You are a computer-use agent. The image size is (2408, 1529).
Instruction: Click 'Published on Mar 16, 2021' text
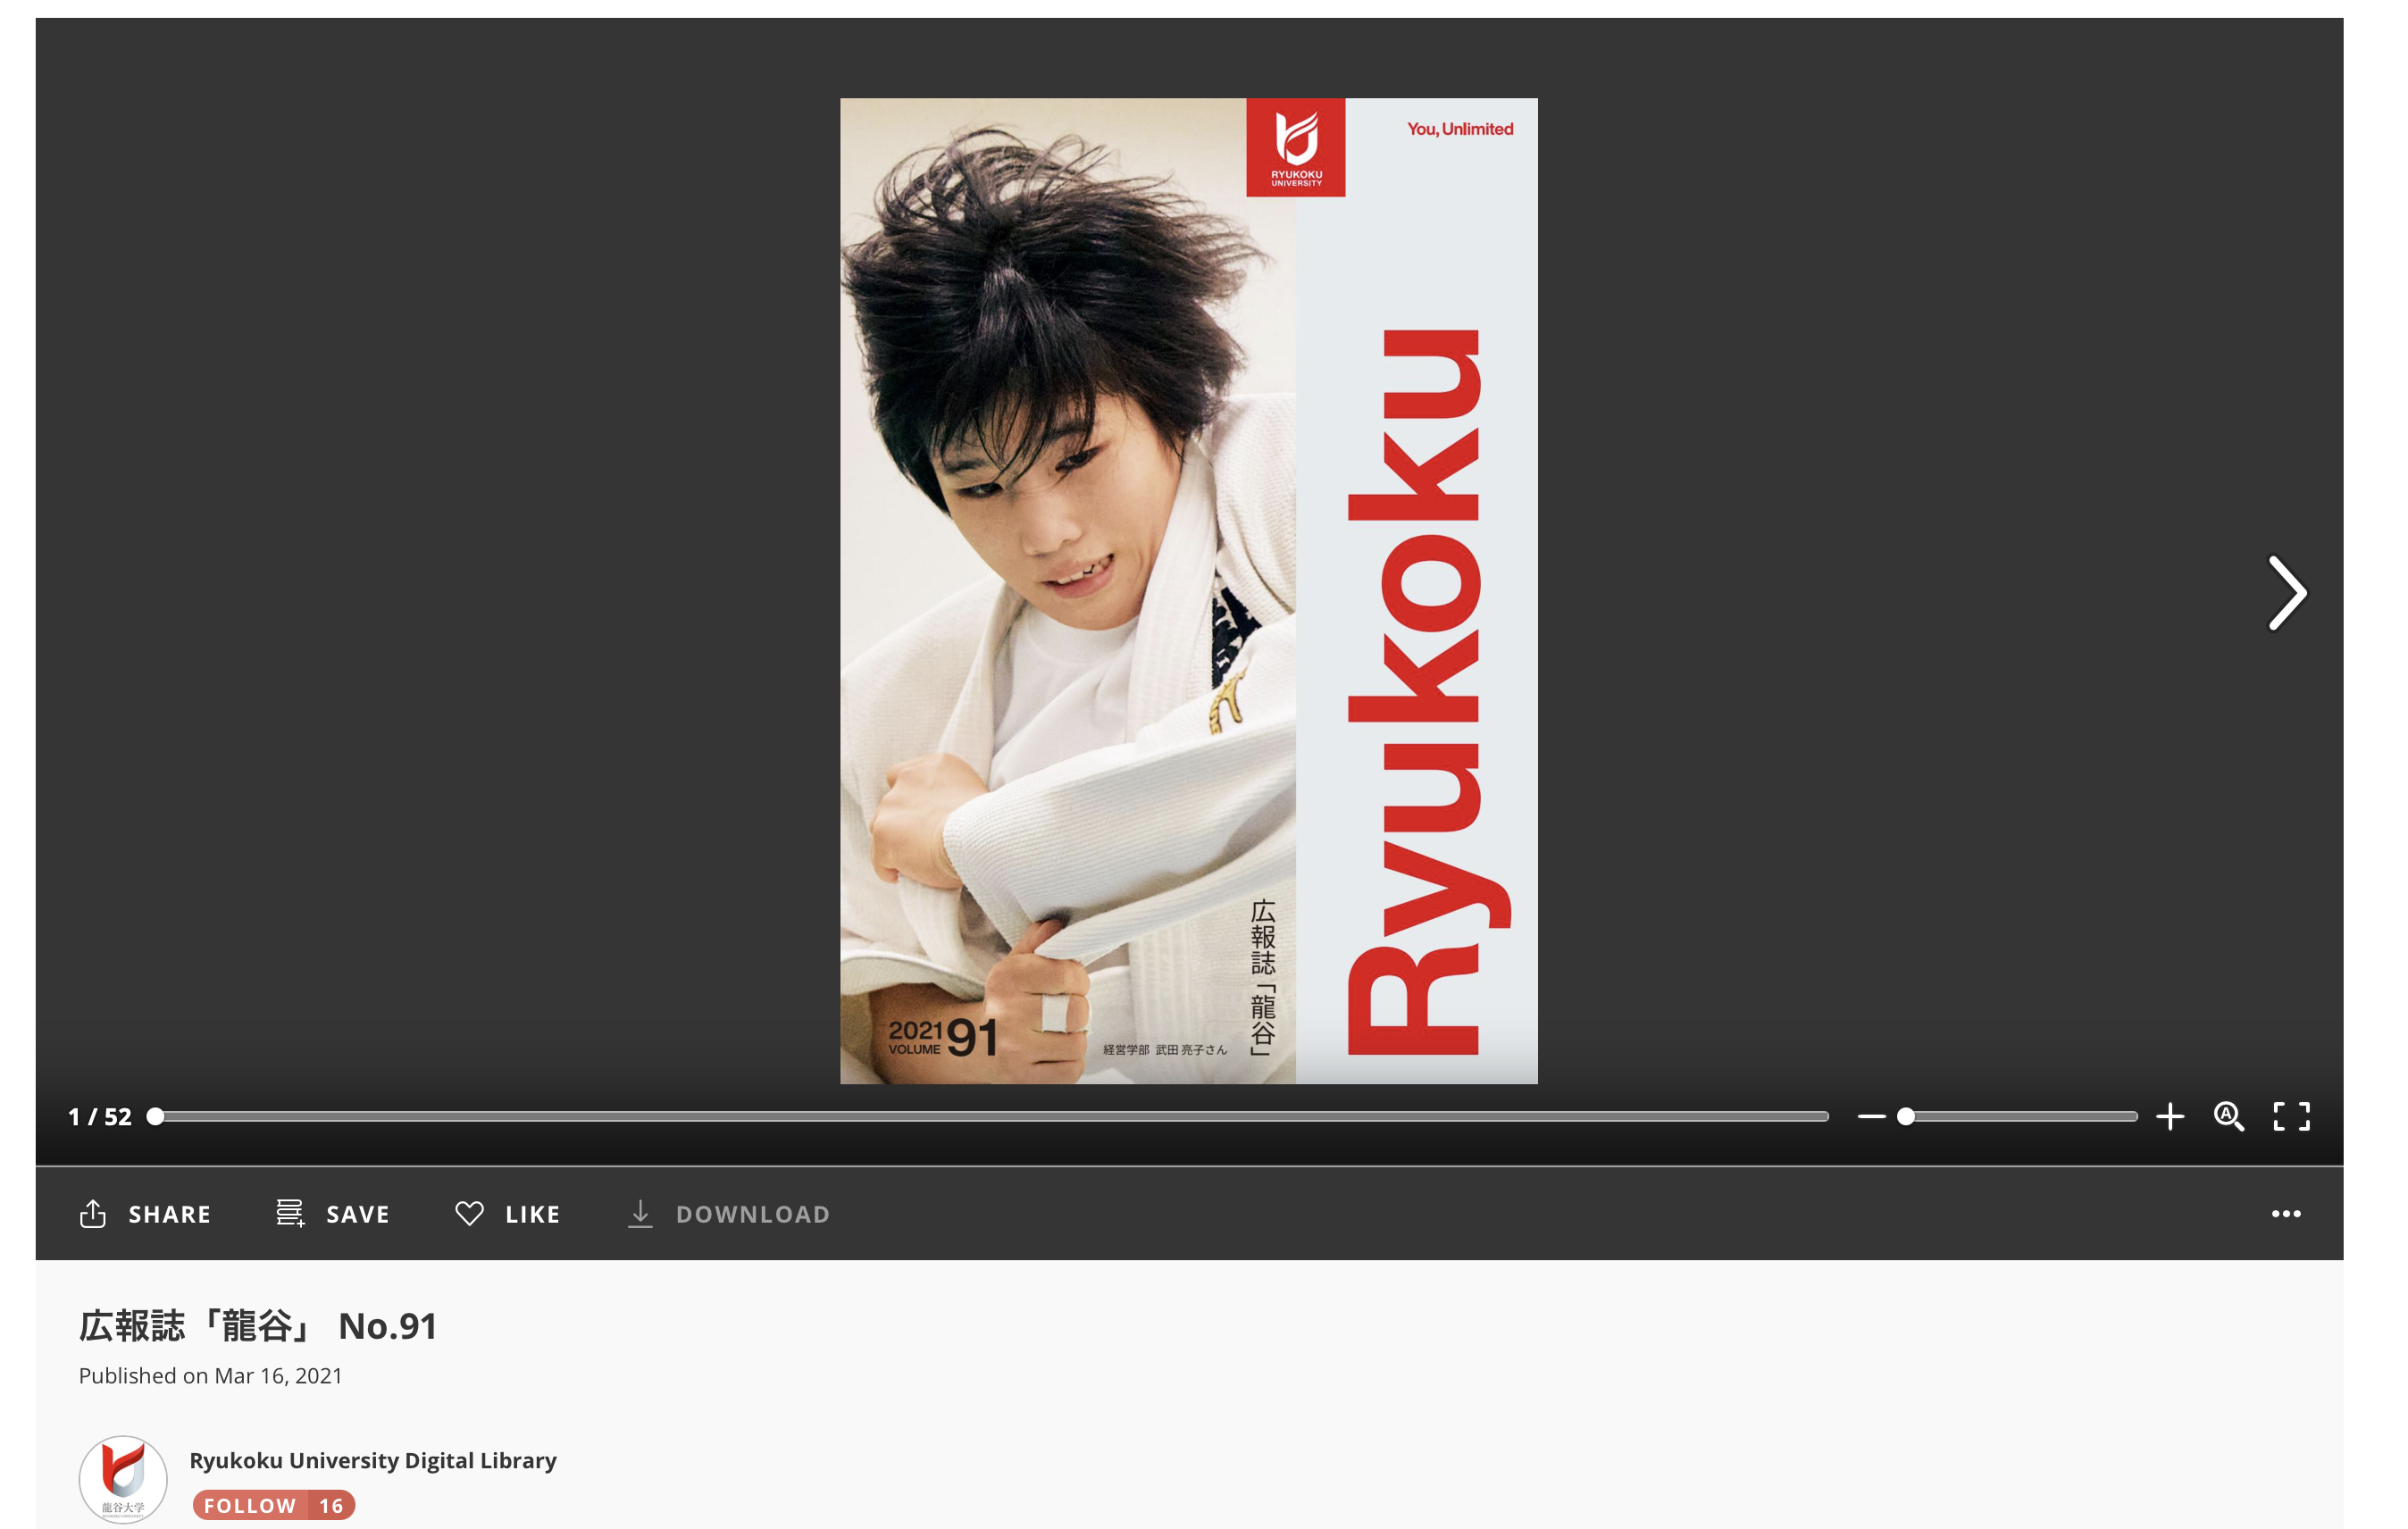click(211, 1375)
